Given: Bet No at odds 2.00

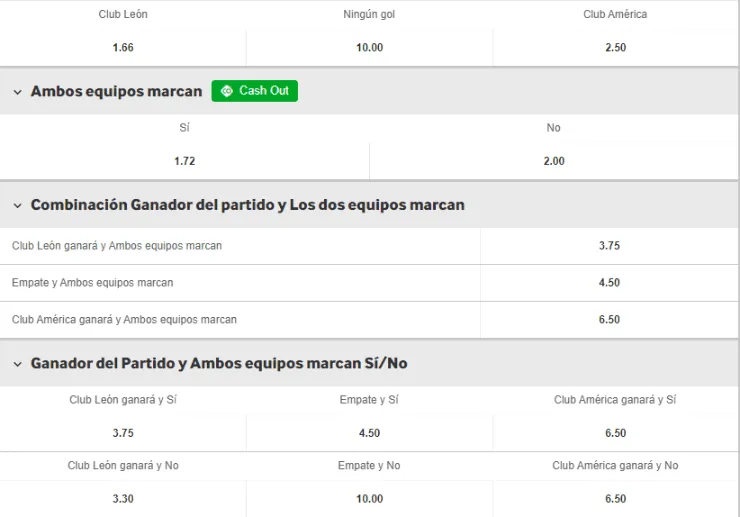Looking at the screenshot, I should pos(554,161).
